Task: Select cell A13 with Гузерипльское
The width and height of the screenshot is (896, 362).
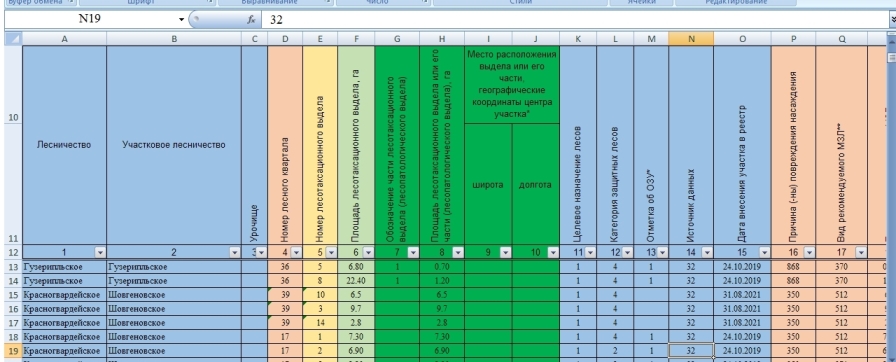Action: (x=64, y=267)
